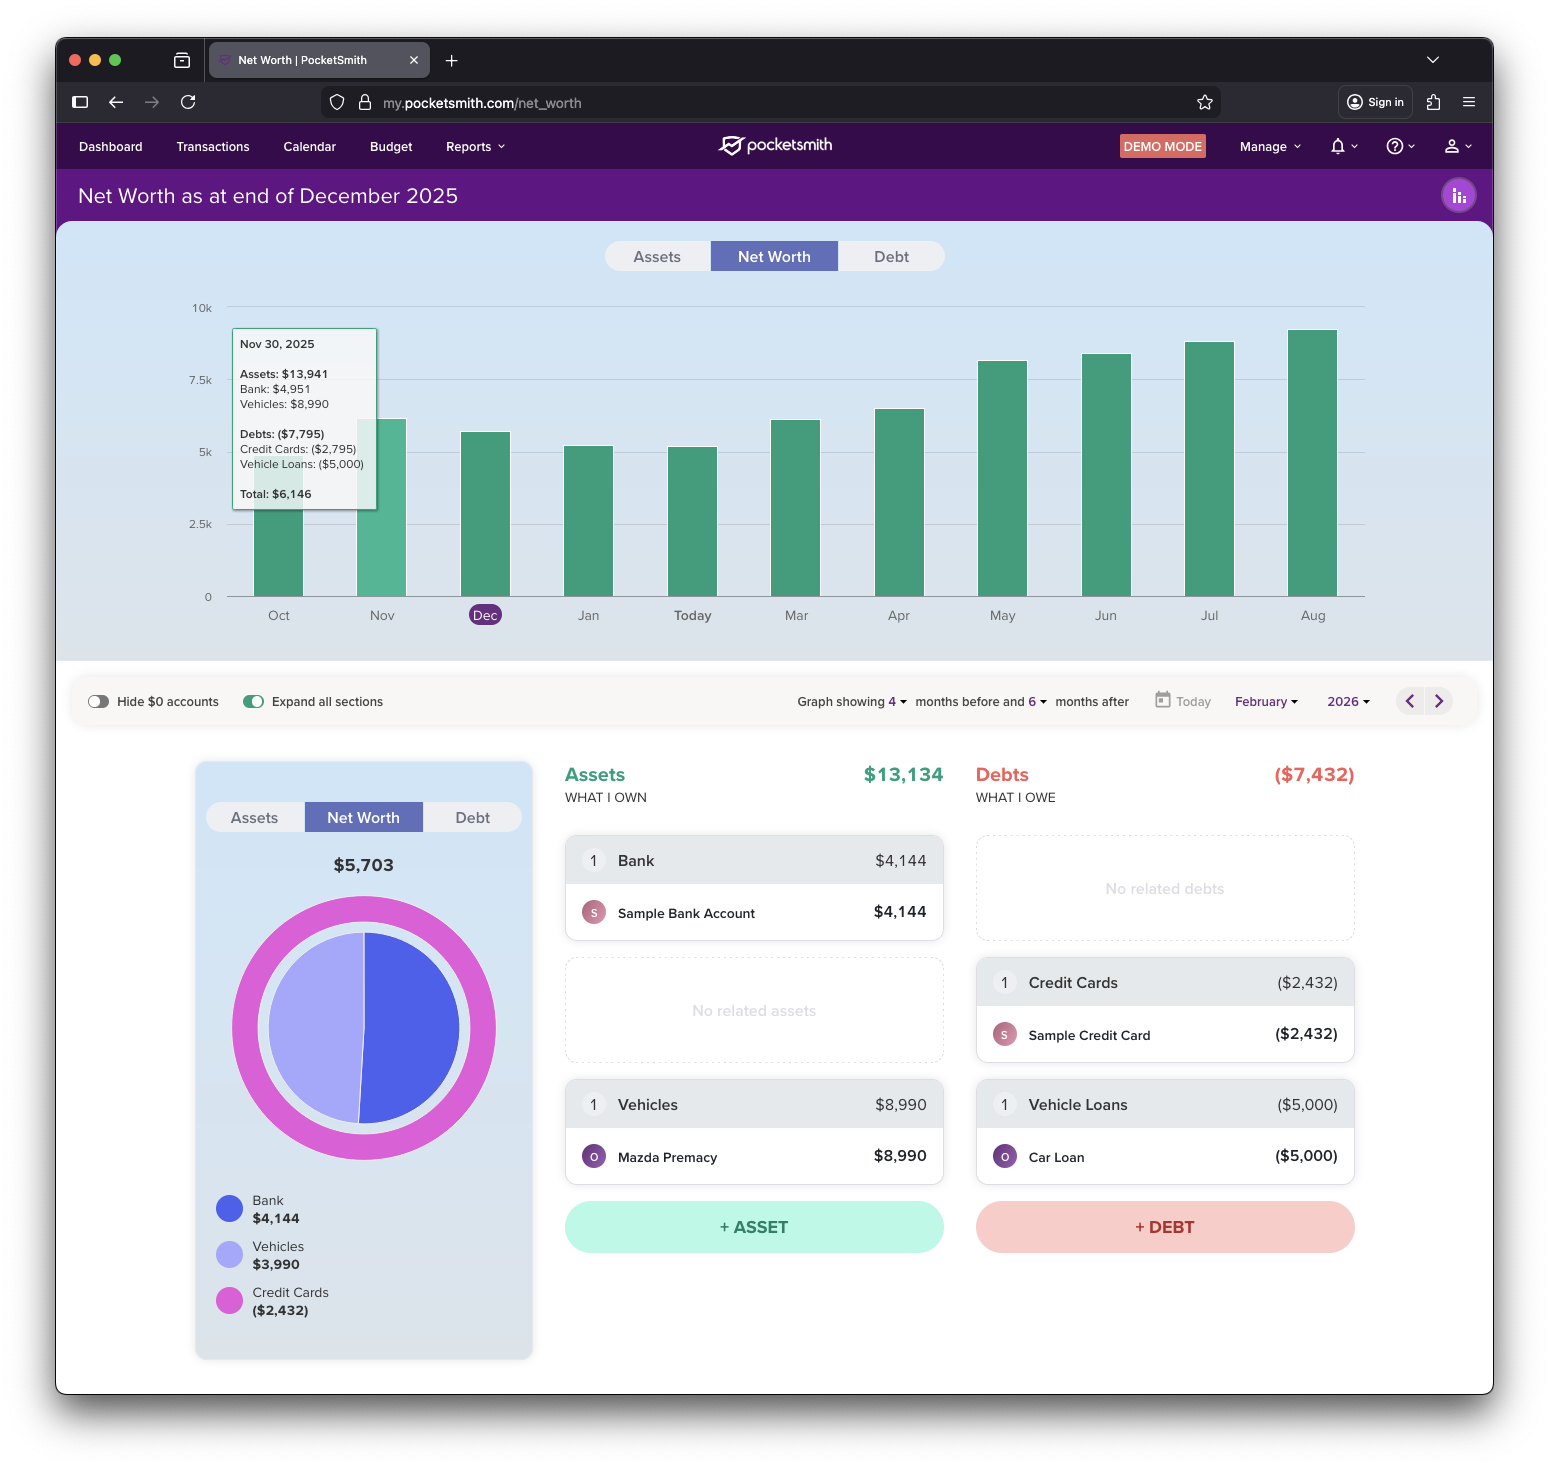Click the + DEBT button
Viewport: 1549px width, 1468px height.
point(1164,1227)
